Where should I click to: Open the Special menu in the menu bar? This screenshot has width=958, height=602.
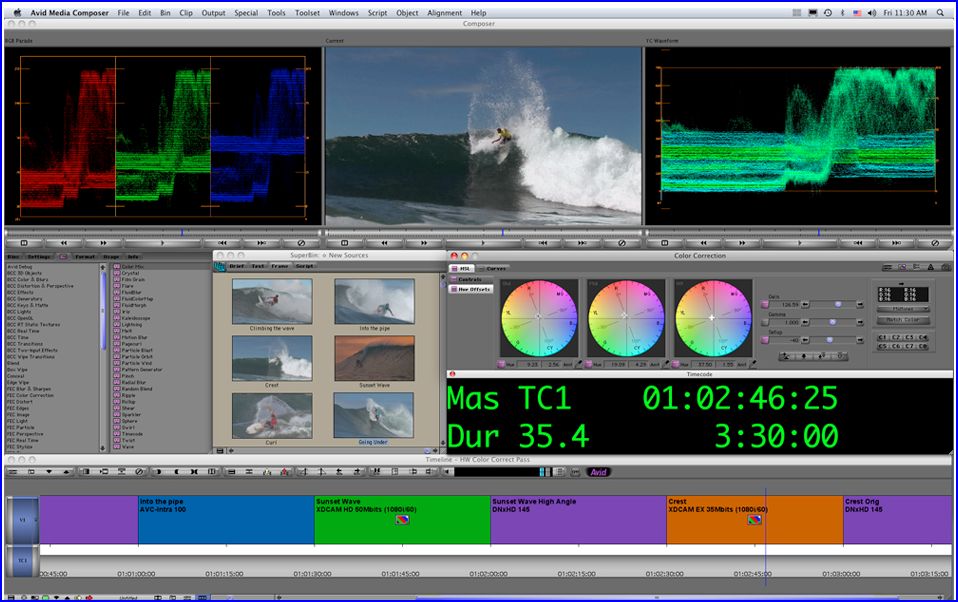click(246, 12)
